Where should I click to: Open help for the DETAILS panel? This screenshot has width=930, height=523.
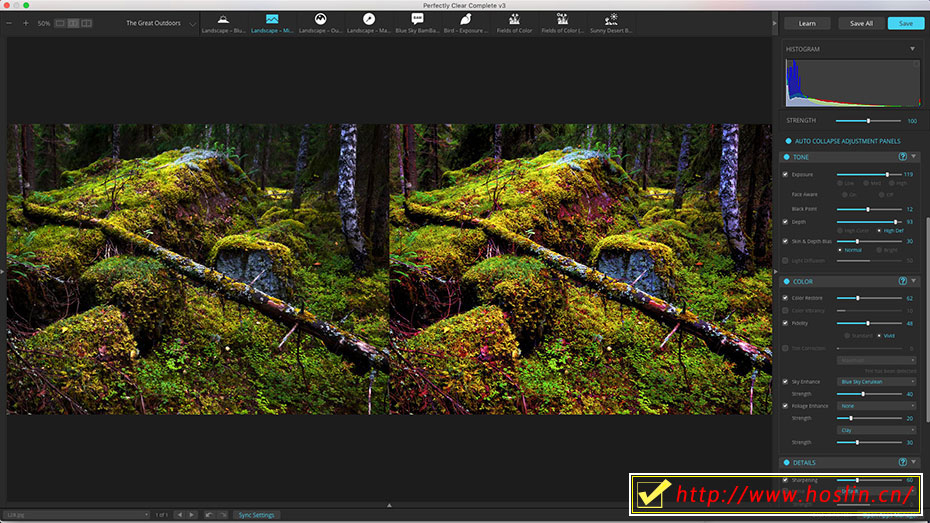(x=902, y=462)
